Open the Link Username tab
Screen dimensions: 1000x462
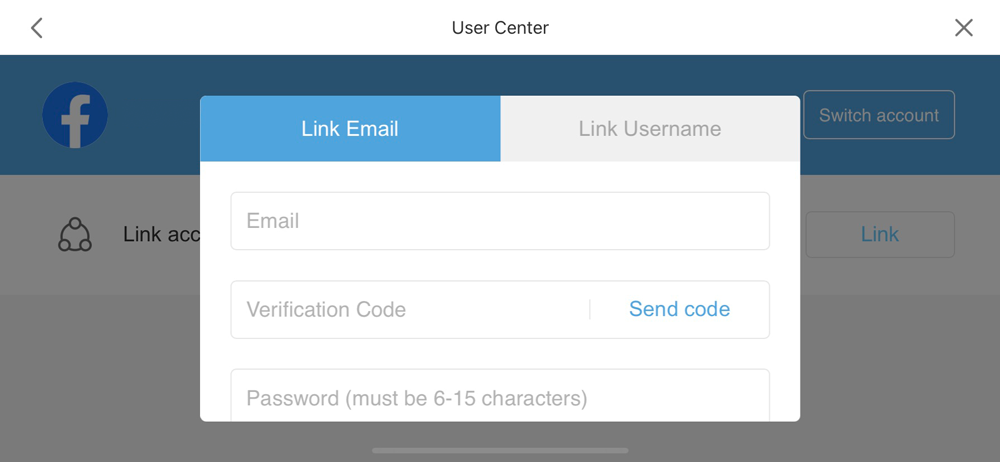pyautogui.click(x=650, y=129)
